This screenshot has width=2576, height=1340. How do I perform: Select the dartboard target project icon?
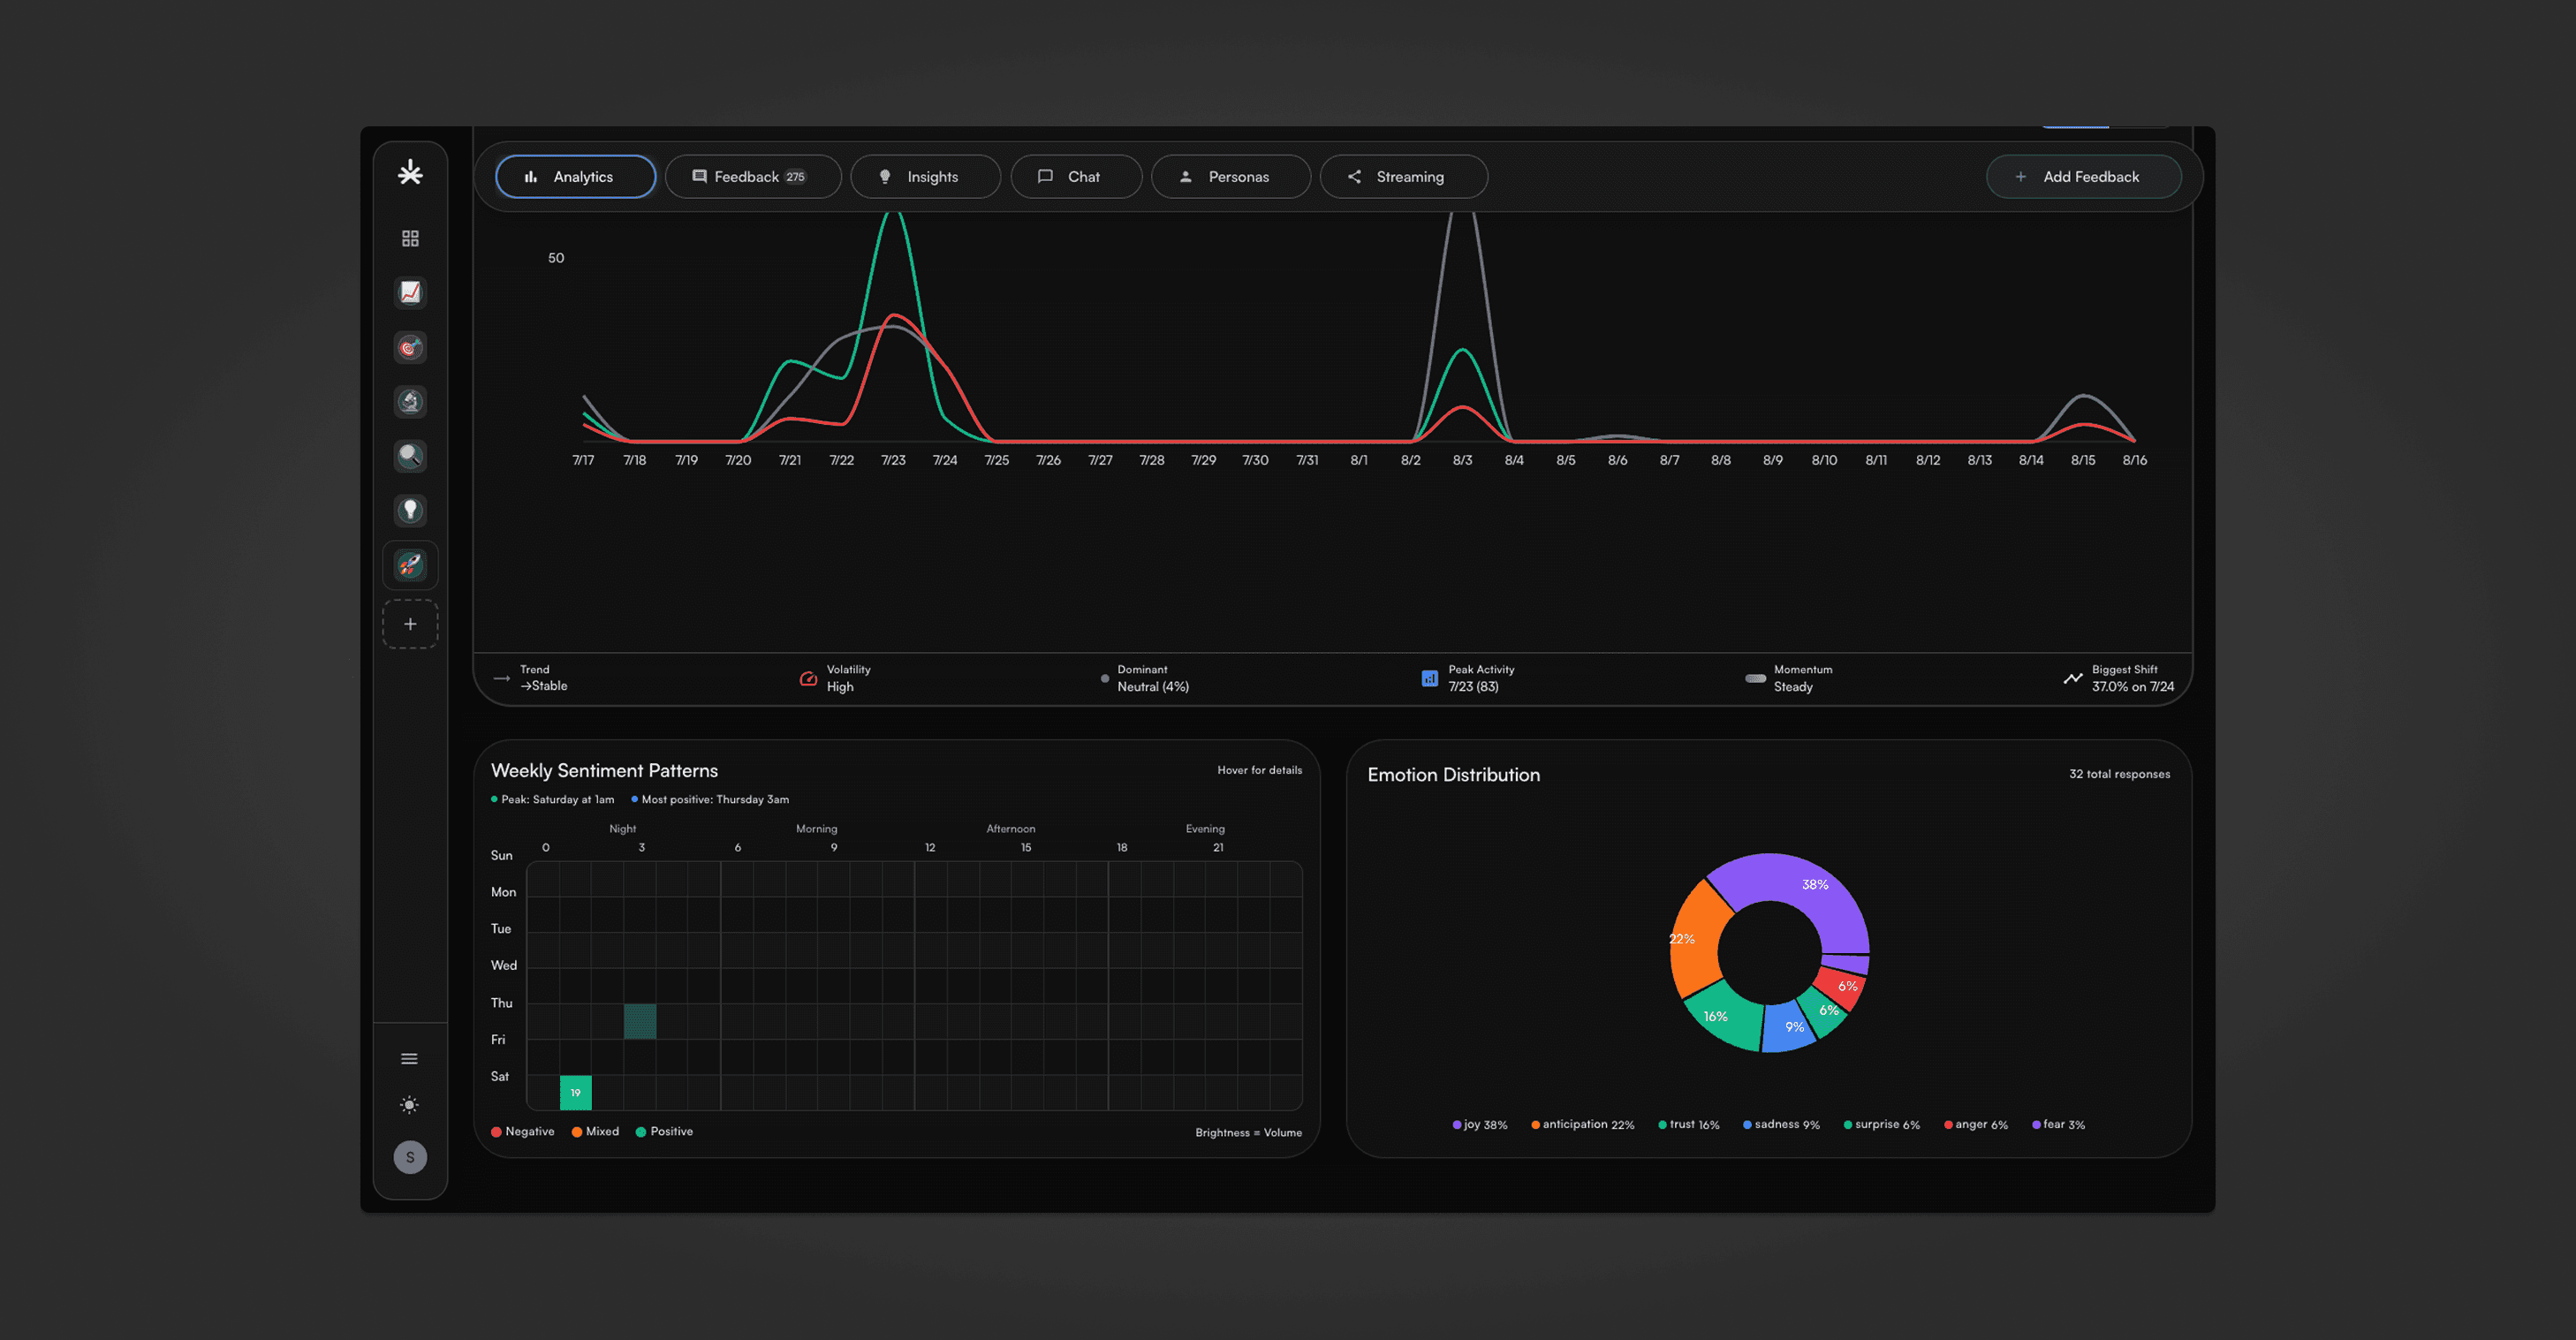point(410,347)
